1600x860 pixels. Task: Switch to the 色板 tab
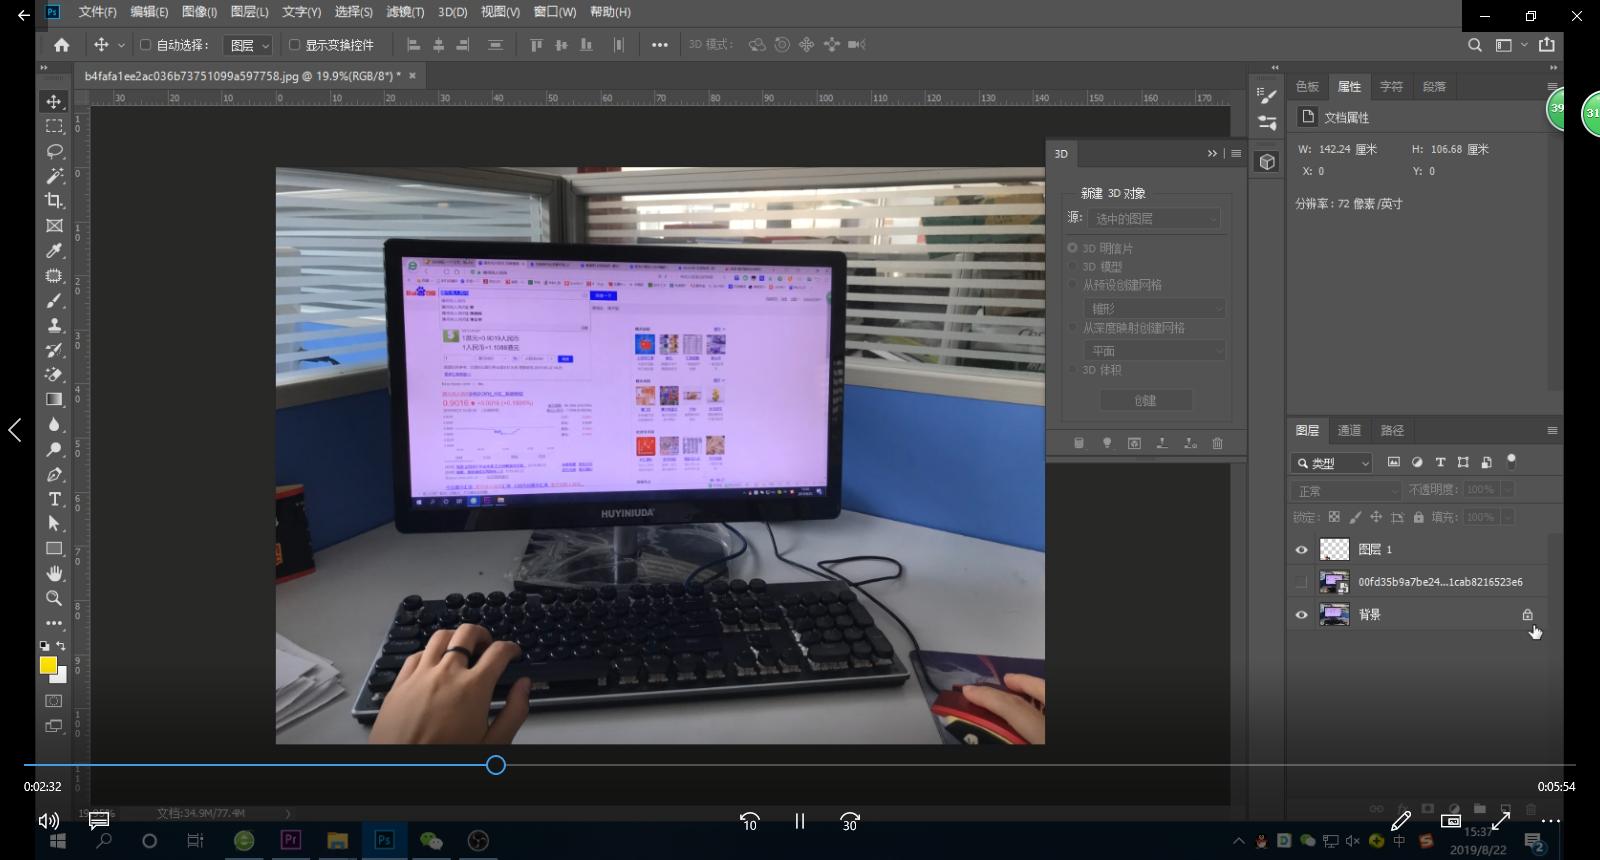click(1307, 86)
